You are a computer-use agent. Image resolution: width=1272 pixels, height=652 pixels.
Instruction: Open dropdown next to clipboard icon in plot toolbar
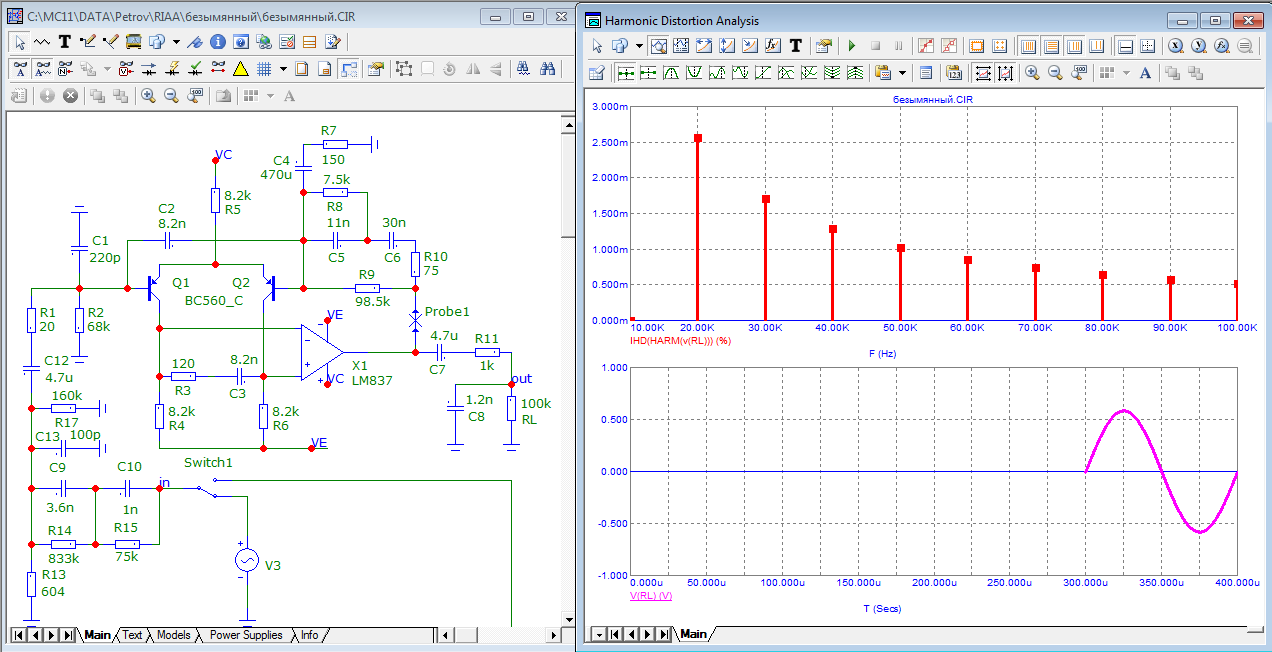pos(903,73)
